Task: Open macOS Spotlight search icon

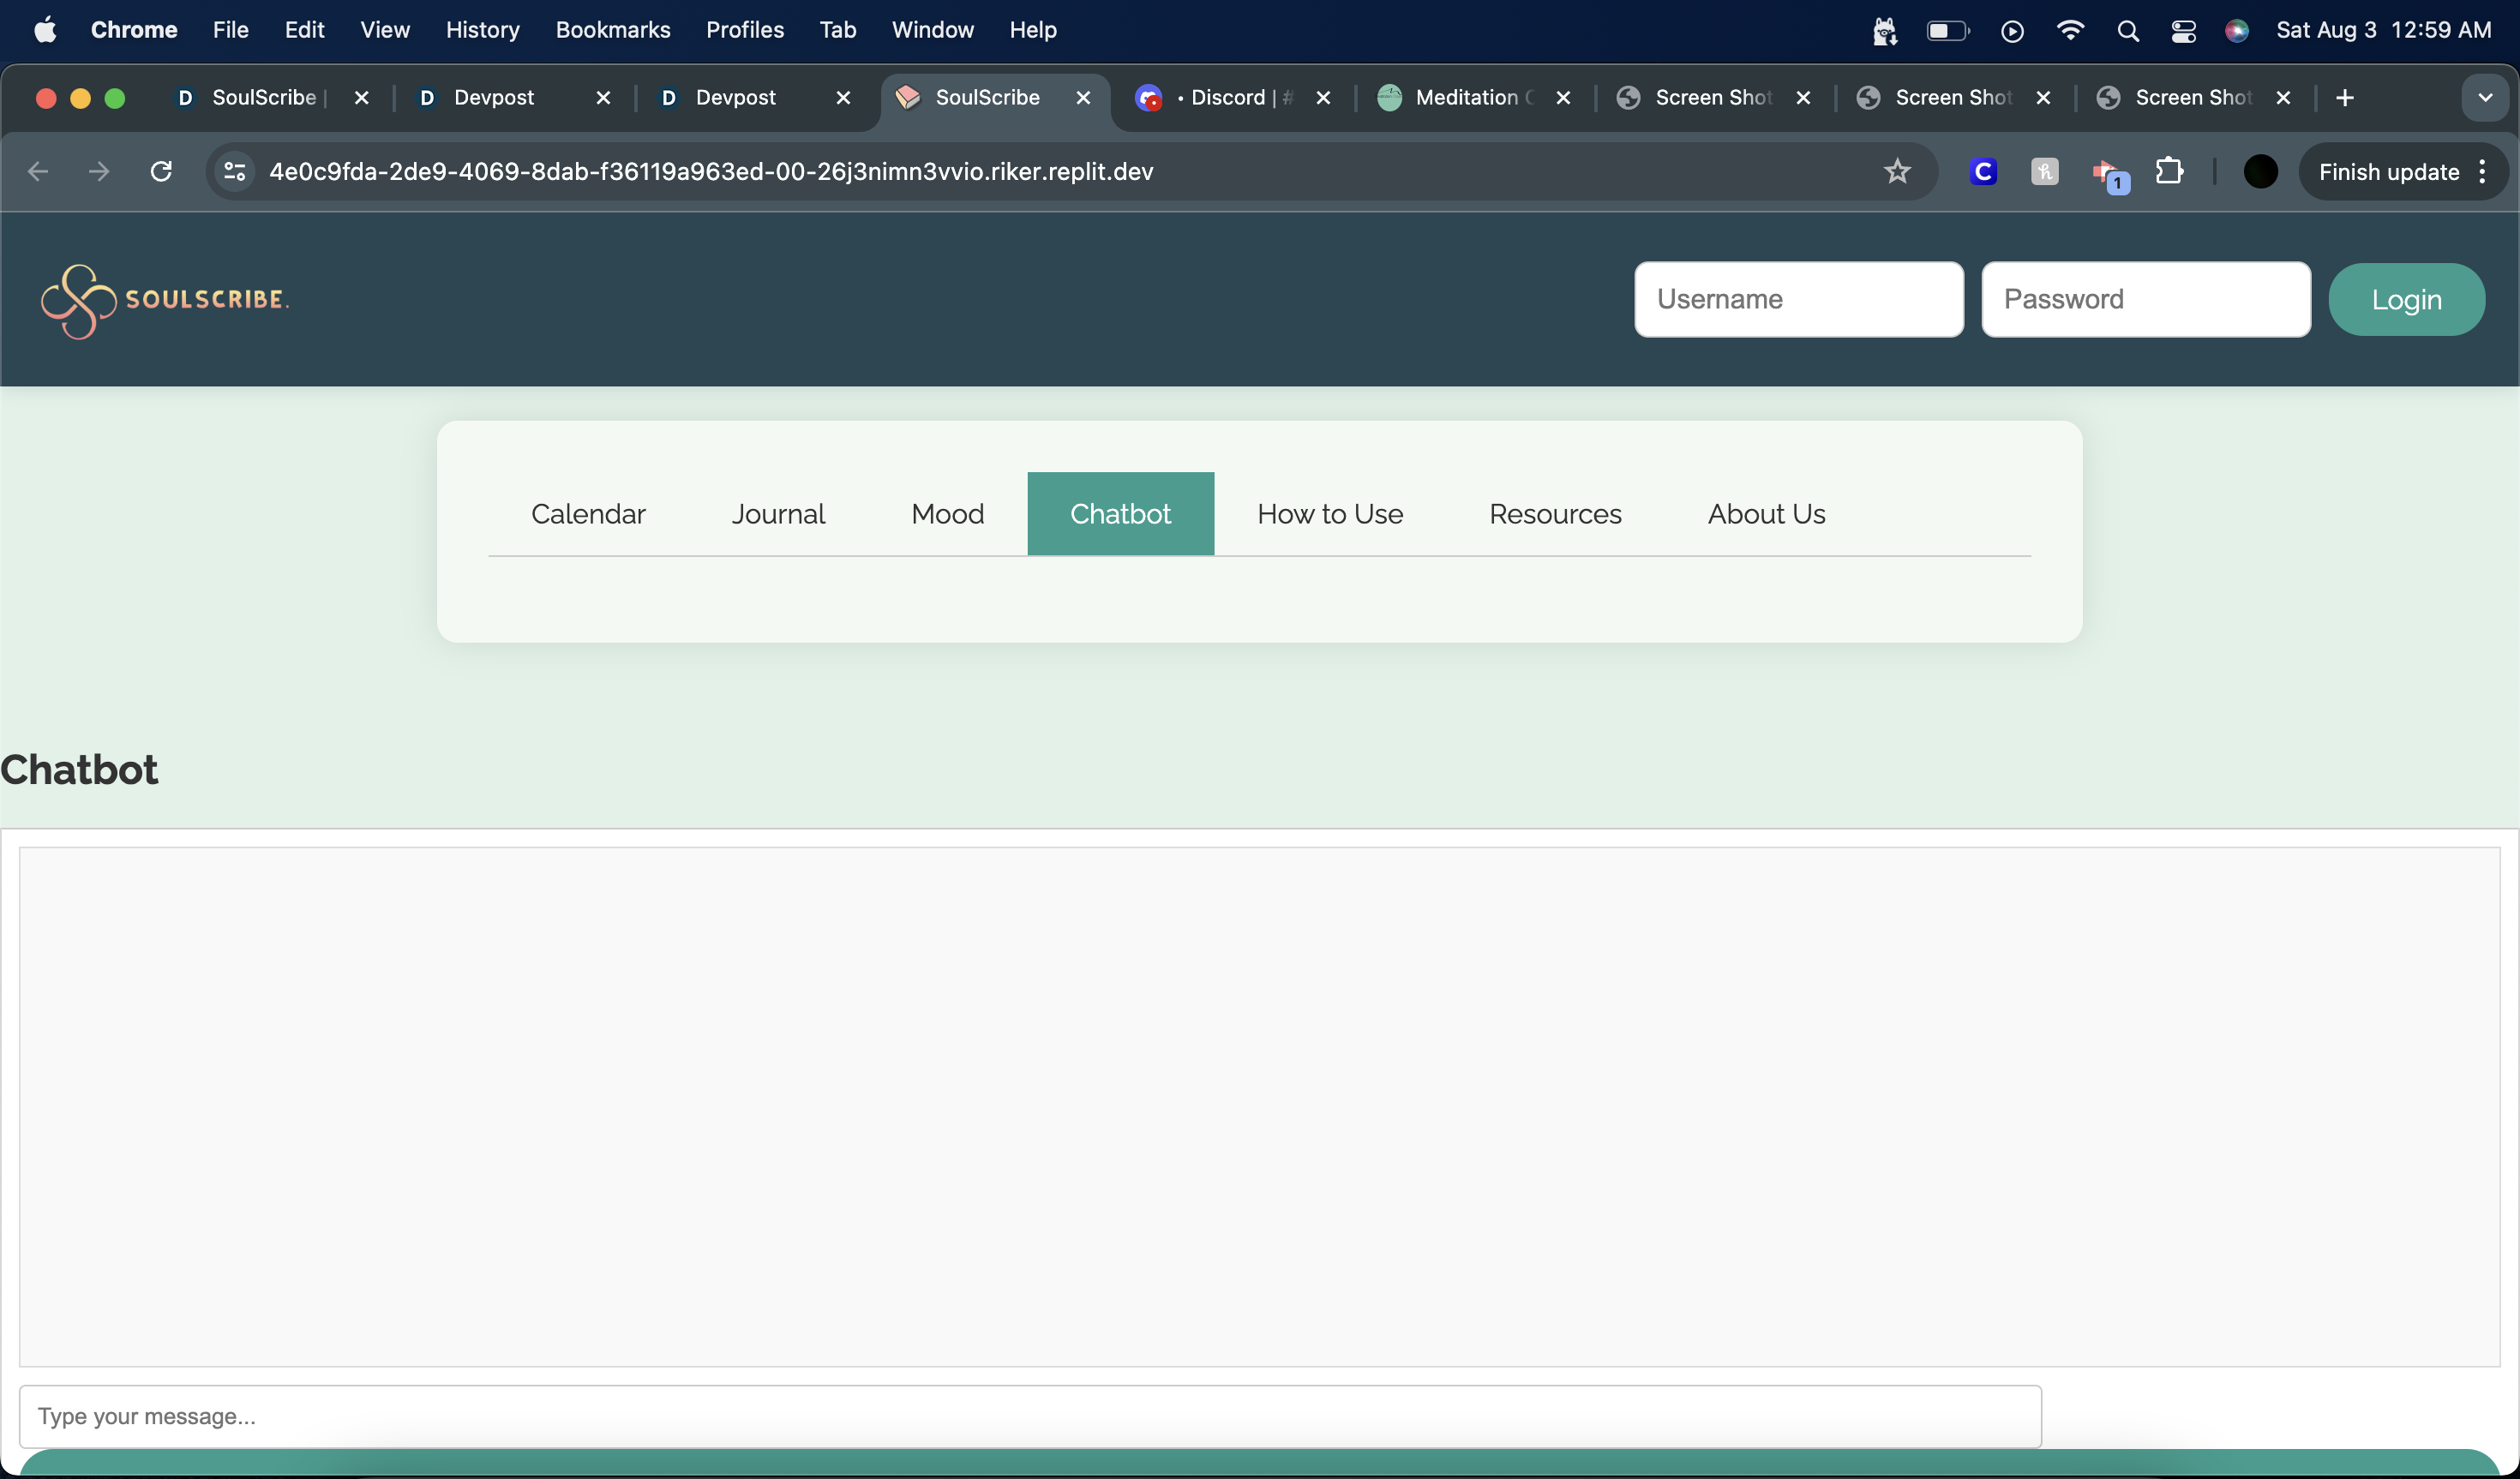Action: coord(2127,31)
